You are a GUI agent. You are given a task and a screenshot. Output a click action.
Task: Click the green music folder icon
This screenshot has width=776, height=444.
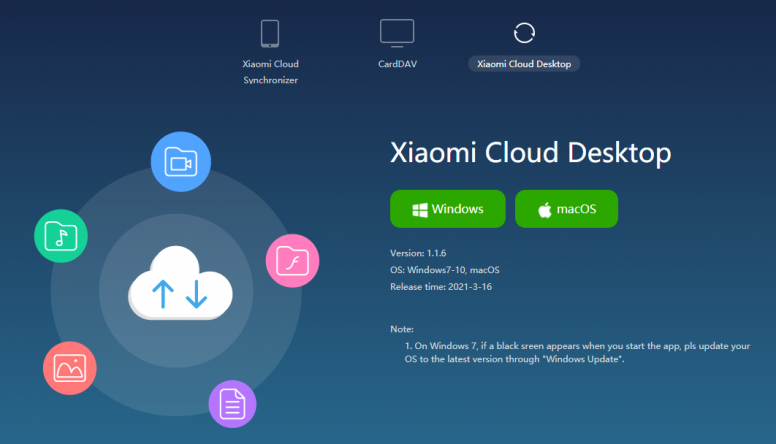(x=61, y=236)
